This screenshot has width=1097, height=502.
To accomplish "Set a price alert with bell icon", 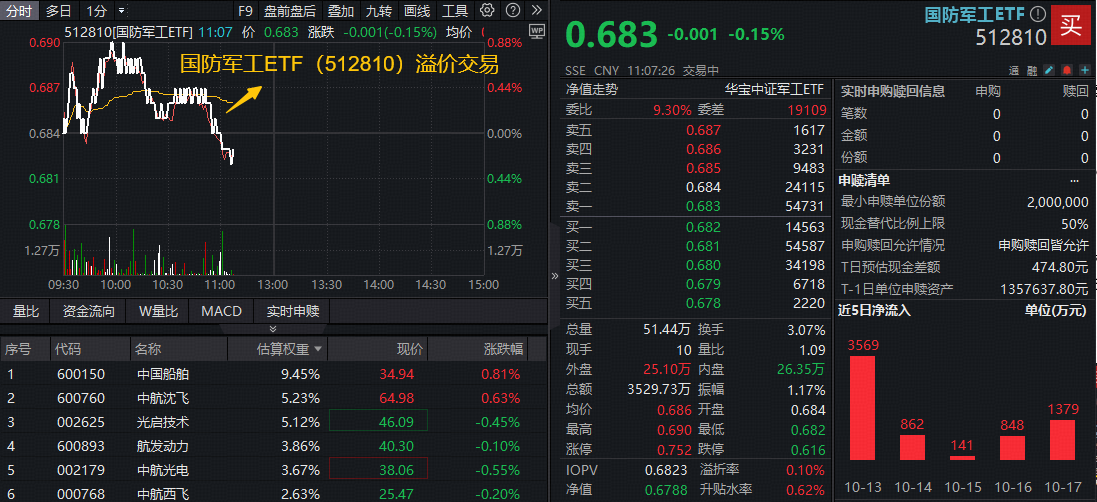I will (x=1066, y=71).
